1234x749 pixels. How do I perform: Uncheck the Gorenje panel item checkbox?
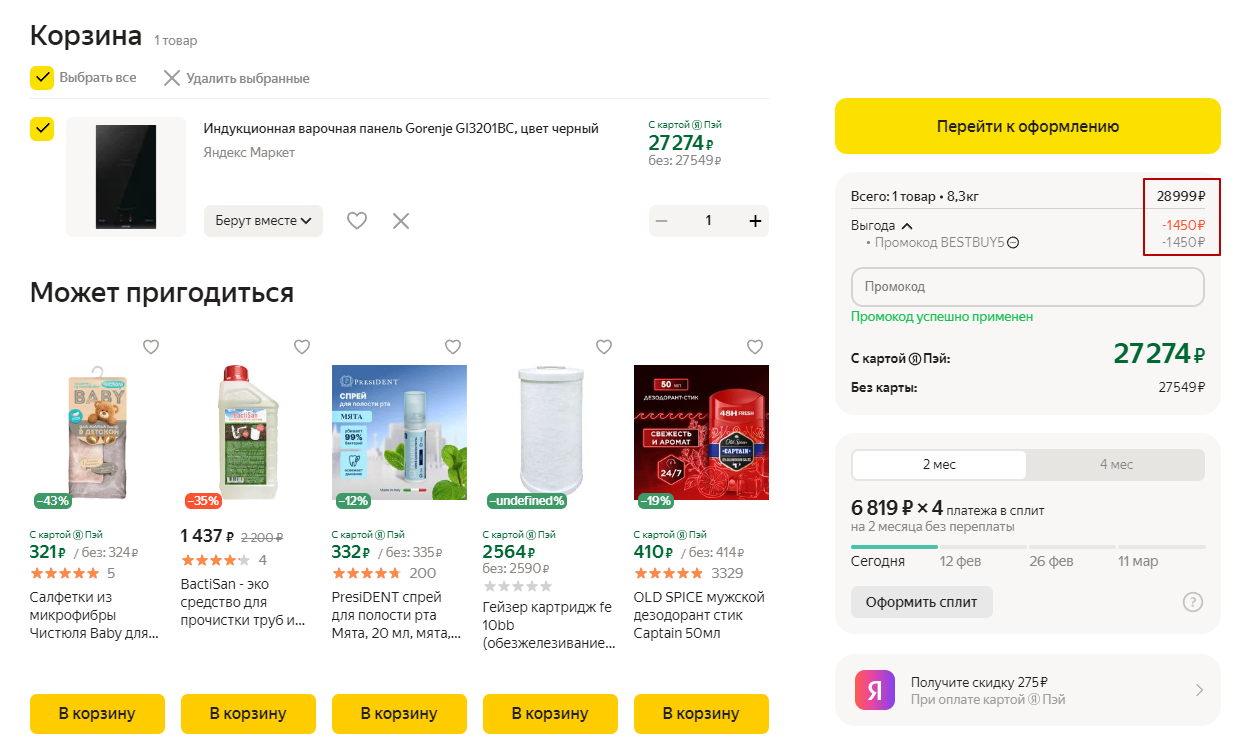pyautogui.click(x=42, y=129)
